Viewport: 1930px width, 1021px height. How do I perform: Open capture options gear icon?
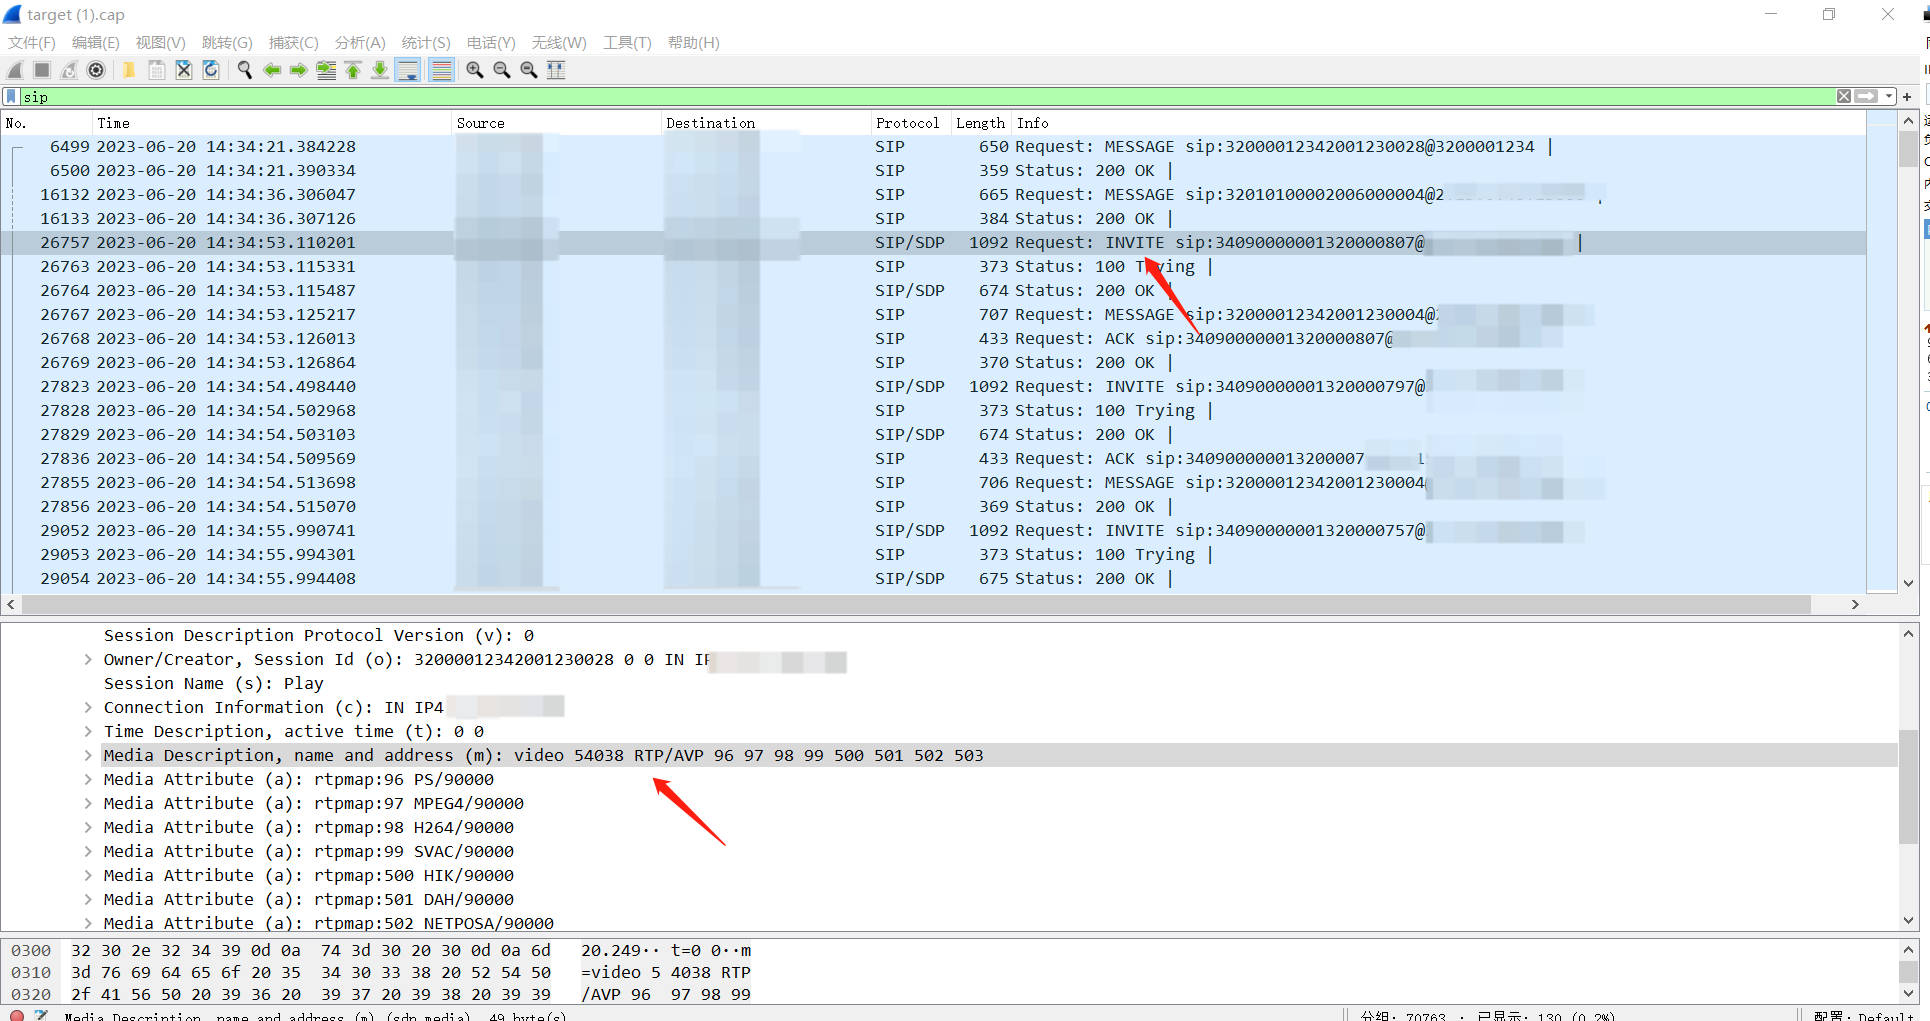coord(96,70)
